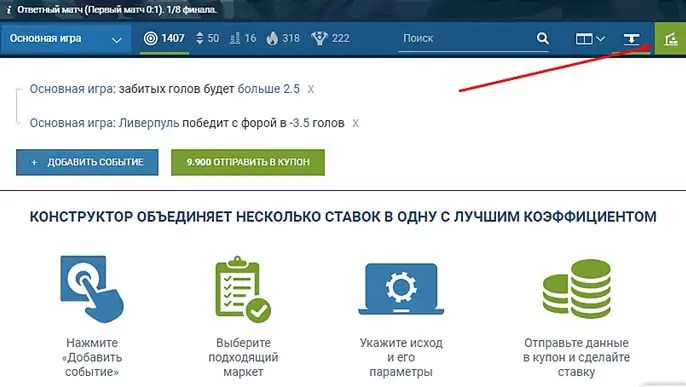Click the Выберите подходящий маркет caption
Screen dimensions: 686x387
tap(243, 357)
